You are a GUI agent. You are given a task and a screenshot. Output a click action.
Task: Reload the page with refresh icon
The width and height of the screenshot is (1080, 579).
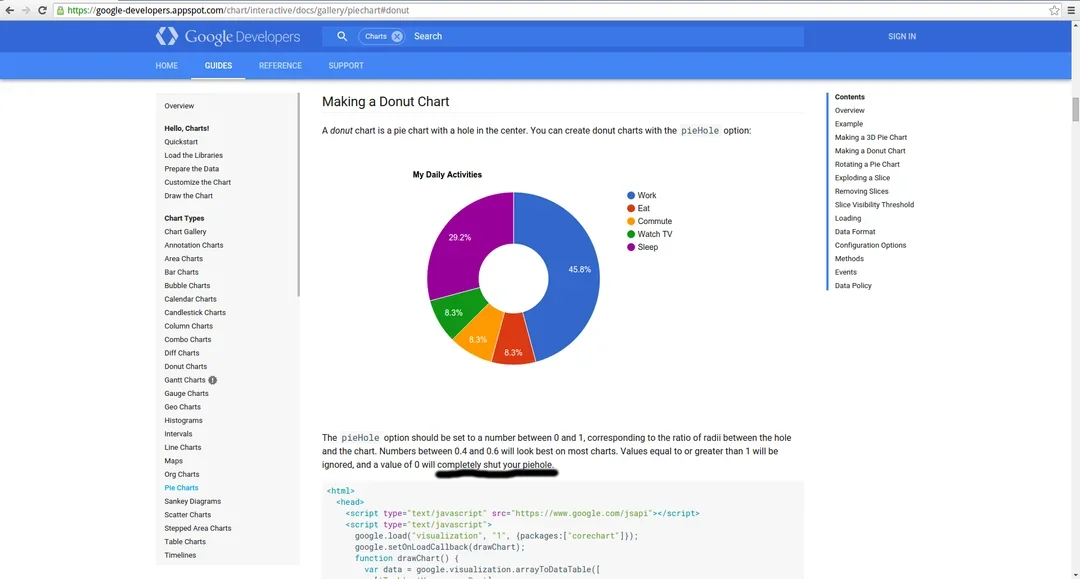43,10
